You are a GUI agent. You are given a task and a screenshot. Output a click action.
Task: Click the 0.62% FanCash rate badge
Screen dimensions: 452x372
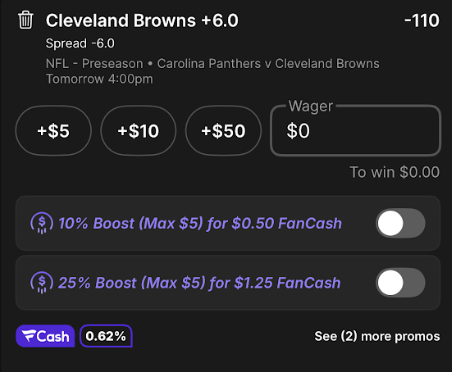106,336
